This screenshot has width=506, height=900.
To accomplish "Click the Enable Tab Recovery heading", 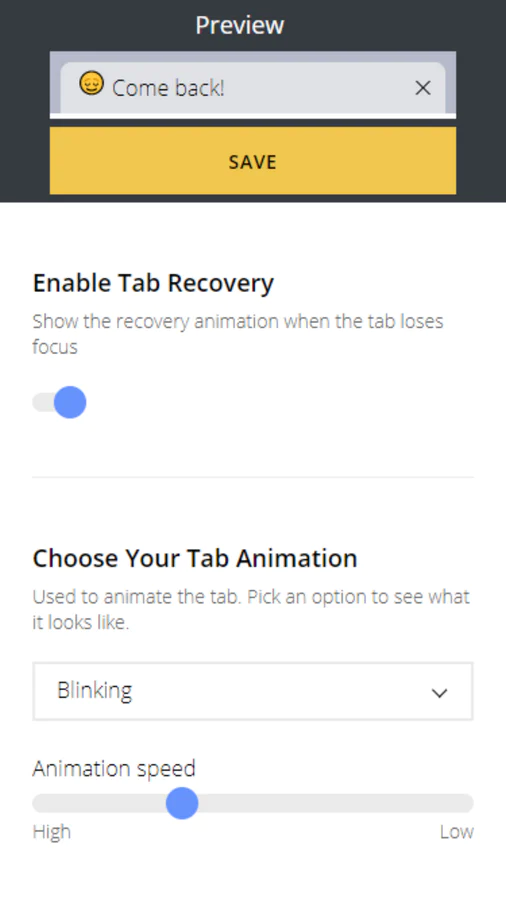I will pyautogui.click(x=153, y=284).
